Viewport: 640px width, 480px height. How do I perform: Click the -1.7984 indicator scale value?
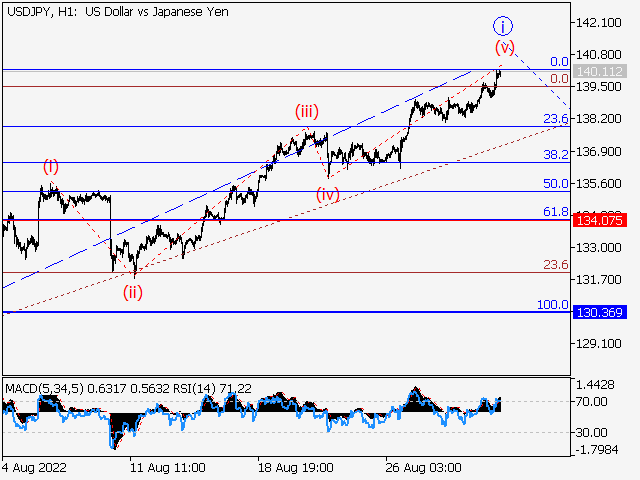(597, 450)
